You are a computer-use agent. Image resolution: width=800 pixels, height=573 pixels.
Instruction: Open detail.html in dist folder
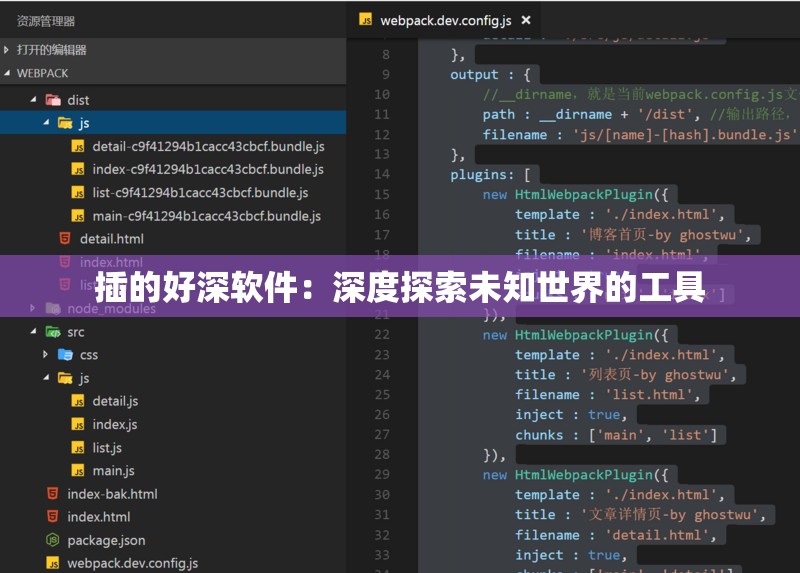coord(112,239)
